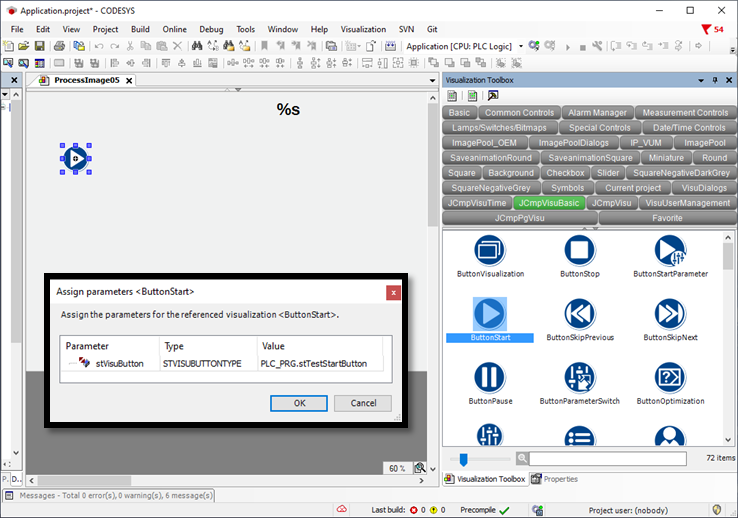Pick the ButtonOptimization toolbox icon

click(x=670, y=378)
